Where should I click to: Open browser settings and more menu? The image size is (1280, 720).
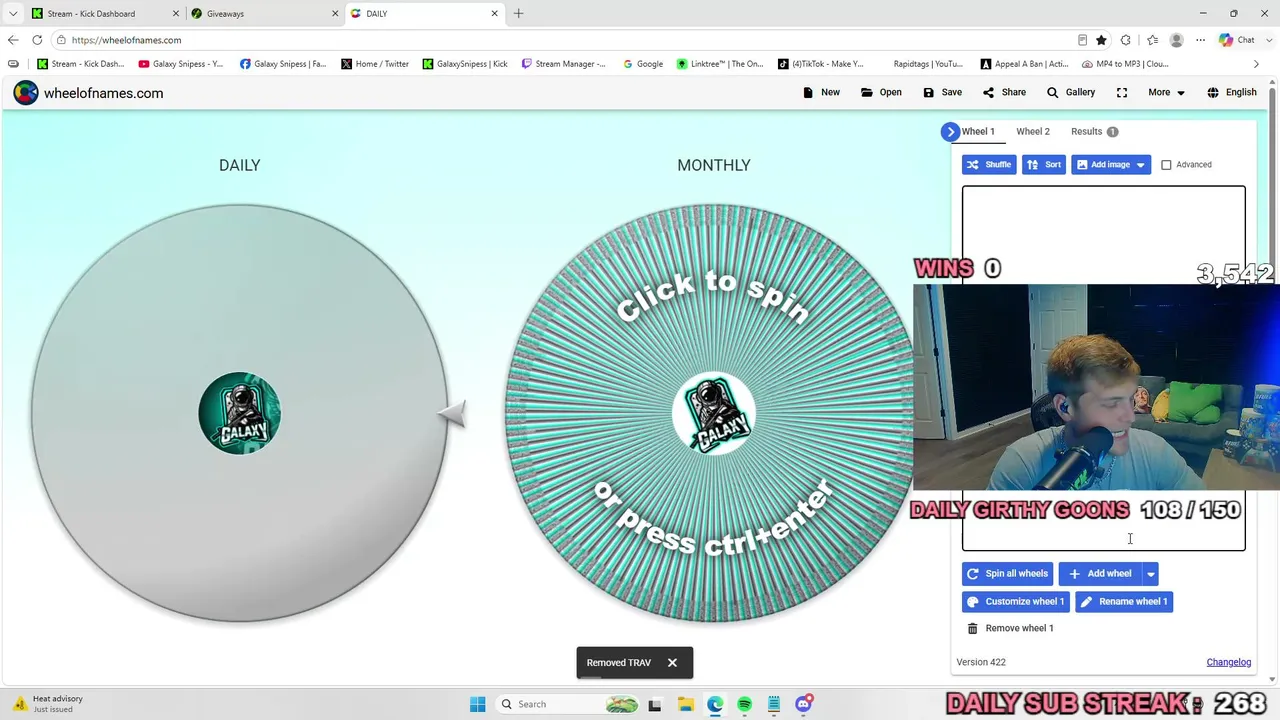pos(1201,40)
